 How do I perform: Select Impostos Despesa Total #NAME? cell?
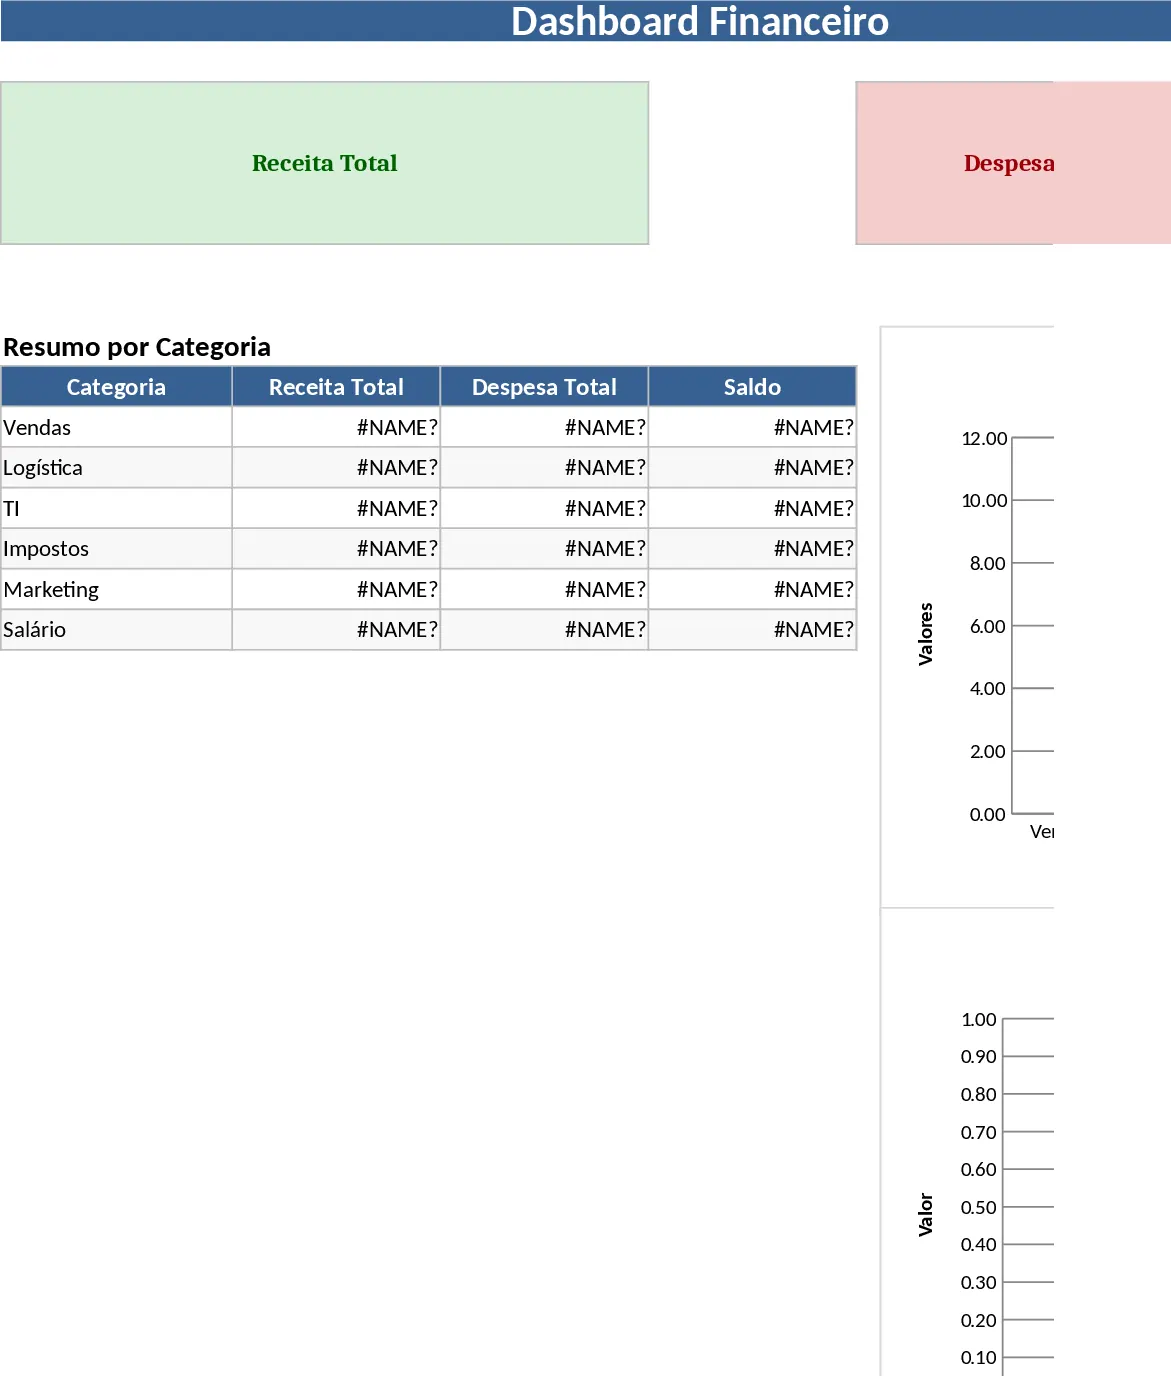[x=544, y=549]
